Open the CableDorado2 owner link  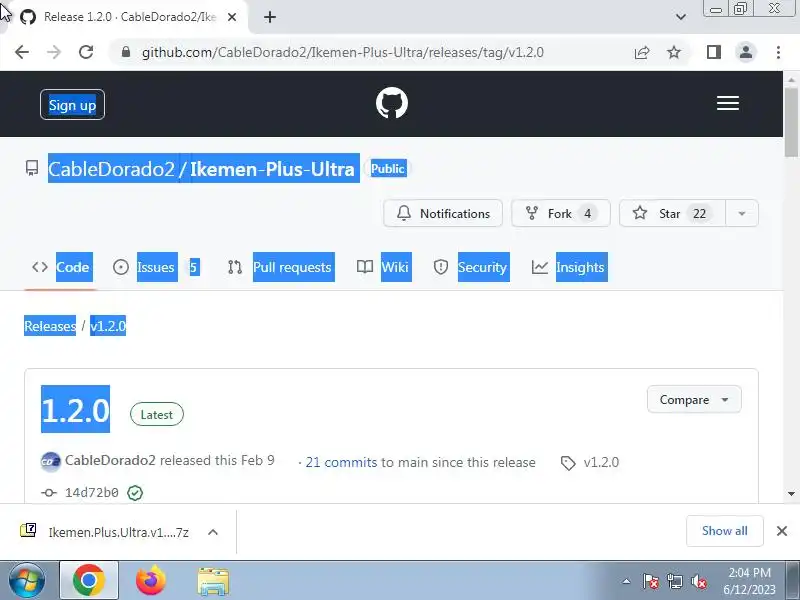pos(111,168)
